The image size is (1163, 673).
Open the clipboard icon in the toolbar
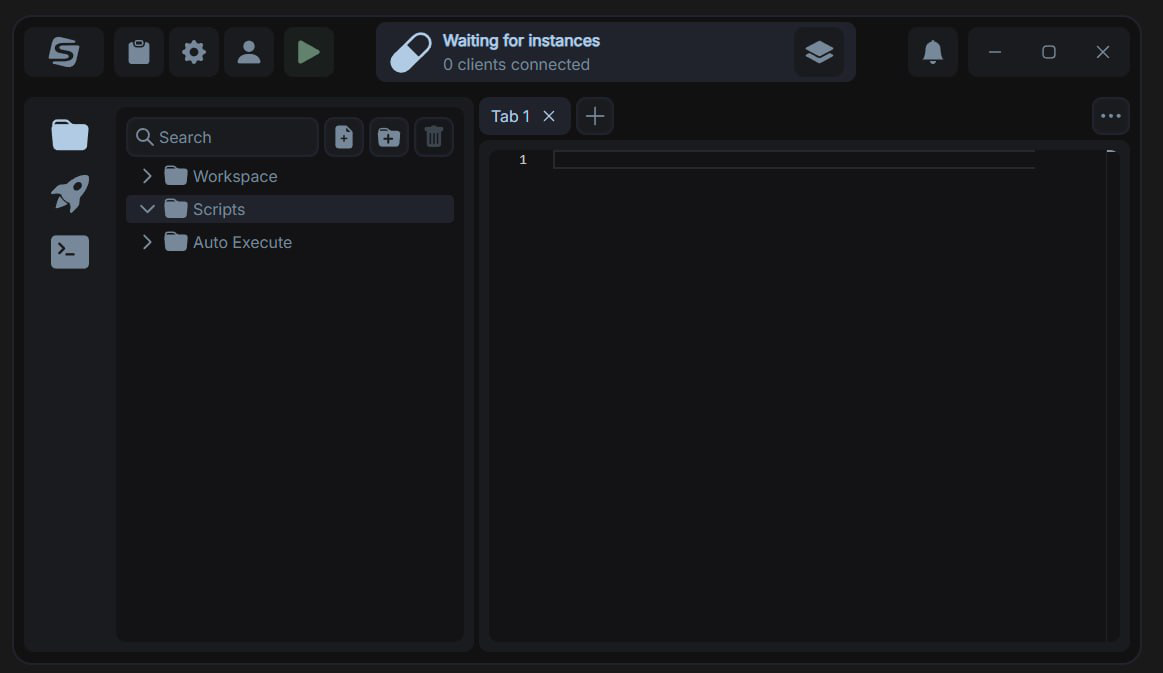[139, 52]
